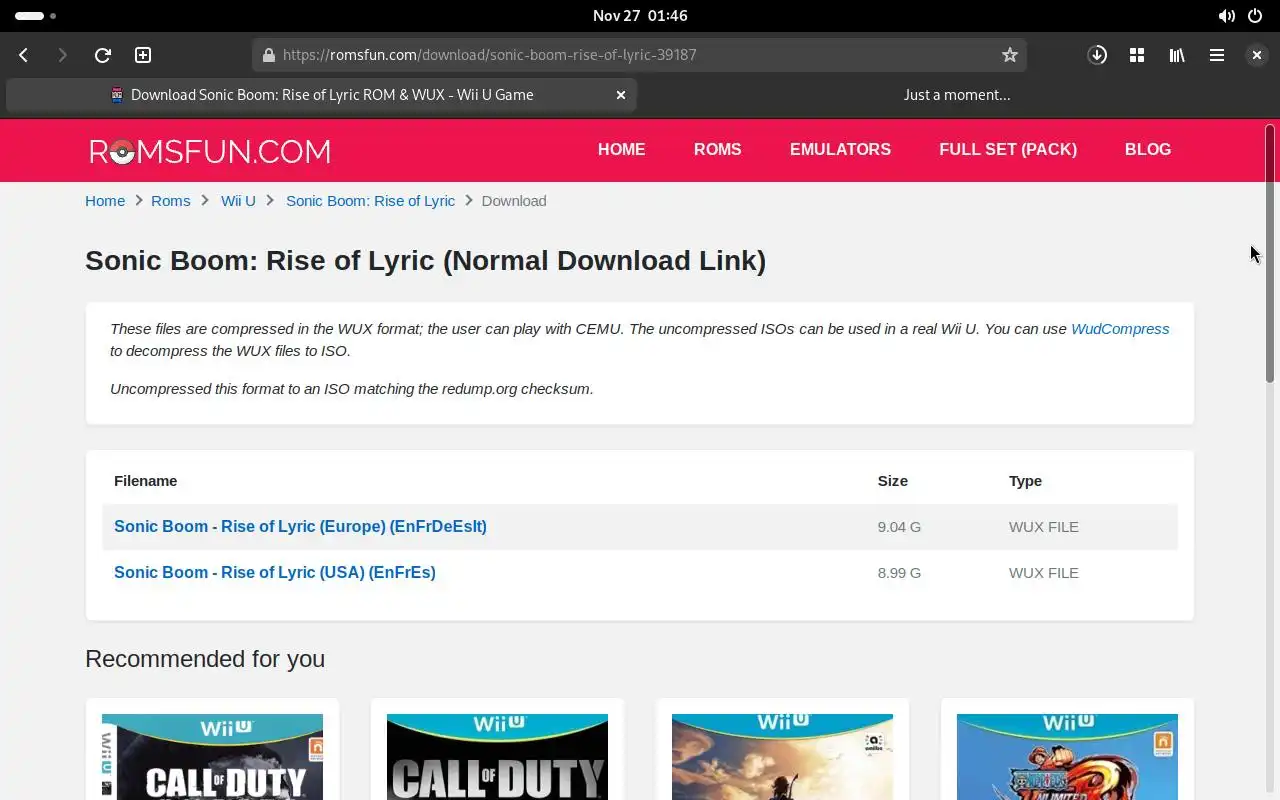Open the tab overview grid icon
Viewport: 1280px width, 800px height.
tap(1137, 55)
